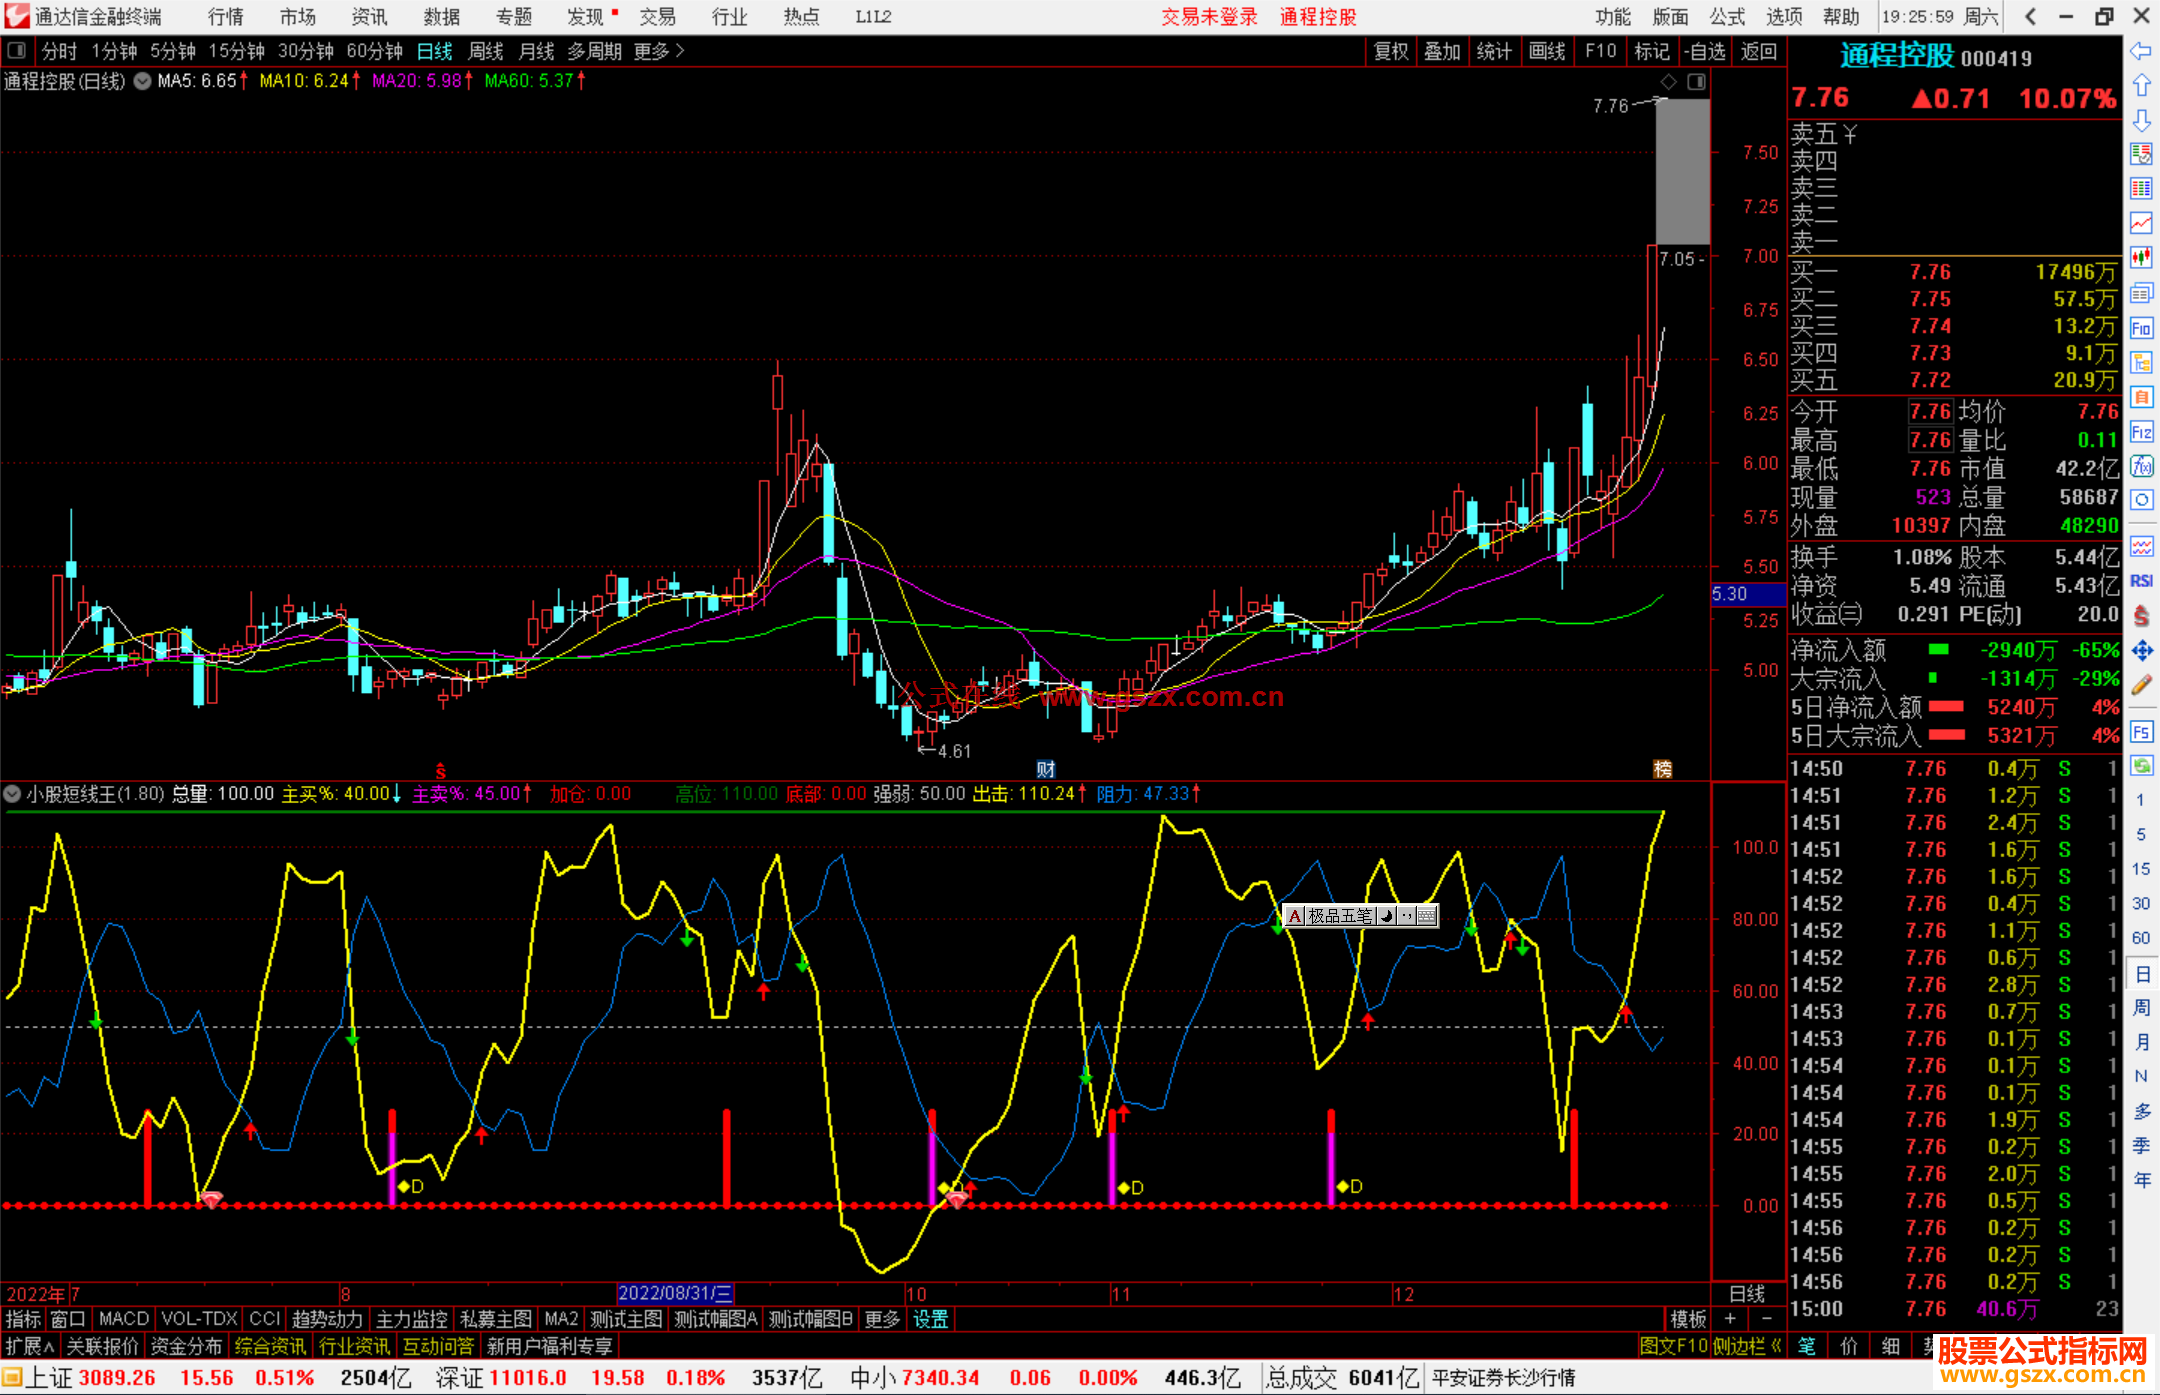Click the candlestick chart sidebar icon
The height and width of the screenshot is (1395, 2160).
(2141, 258)
